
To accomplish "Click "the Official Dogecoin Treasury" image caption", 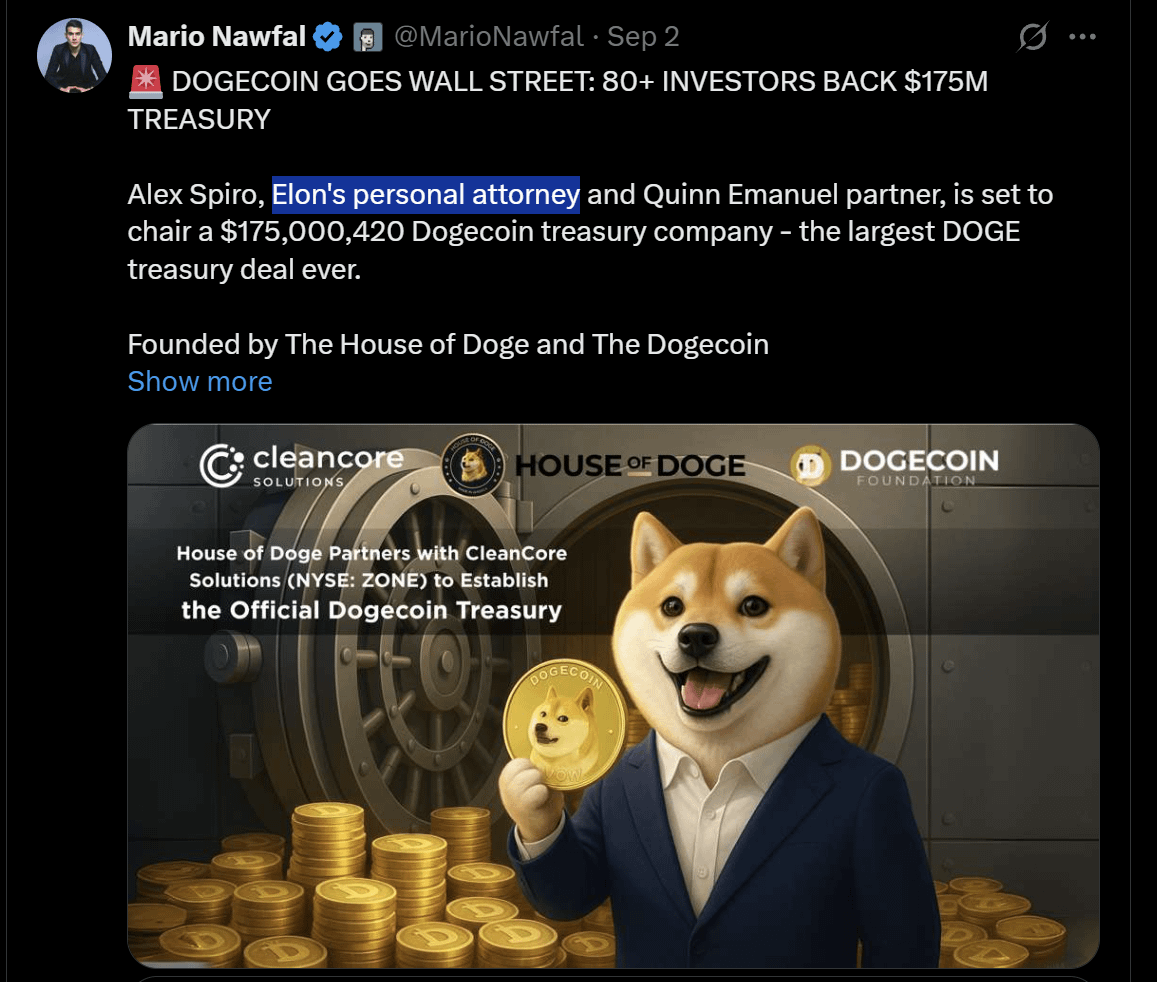I will [372, 610].
